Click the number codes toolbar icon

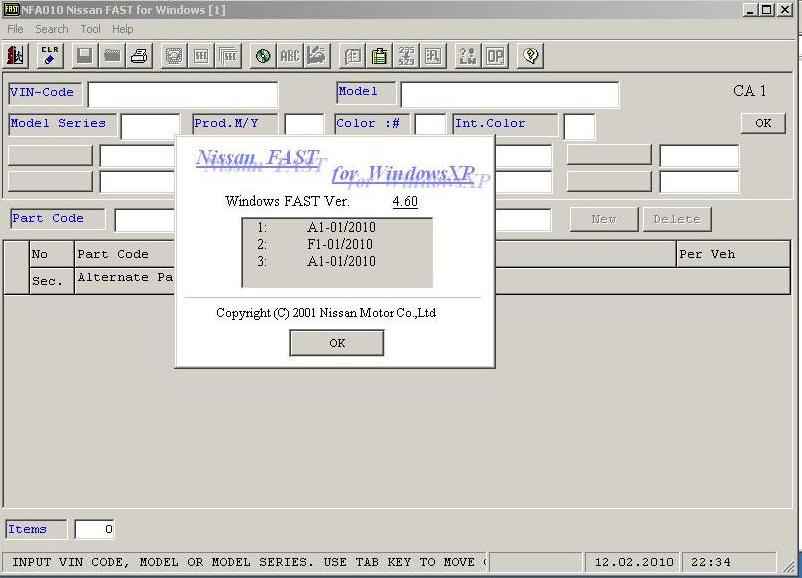click(406, 55)
